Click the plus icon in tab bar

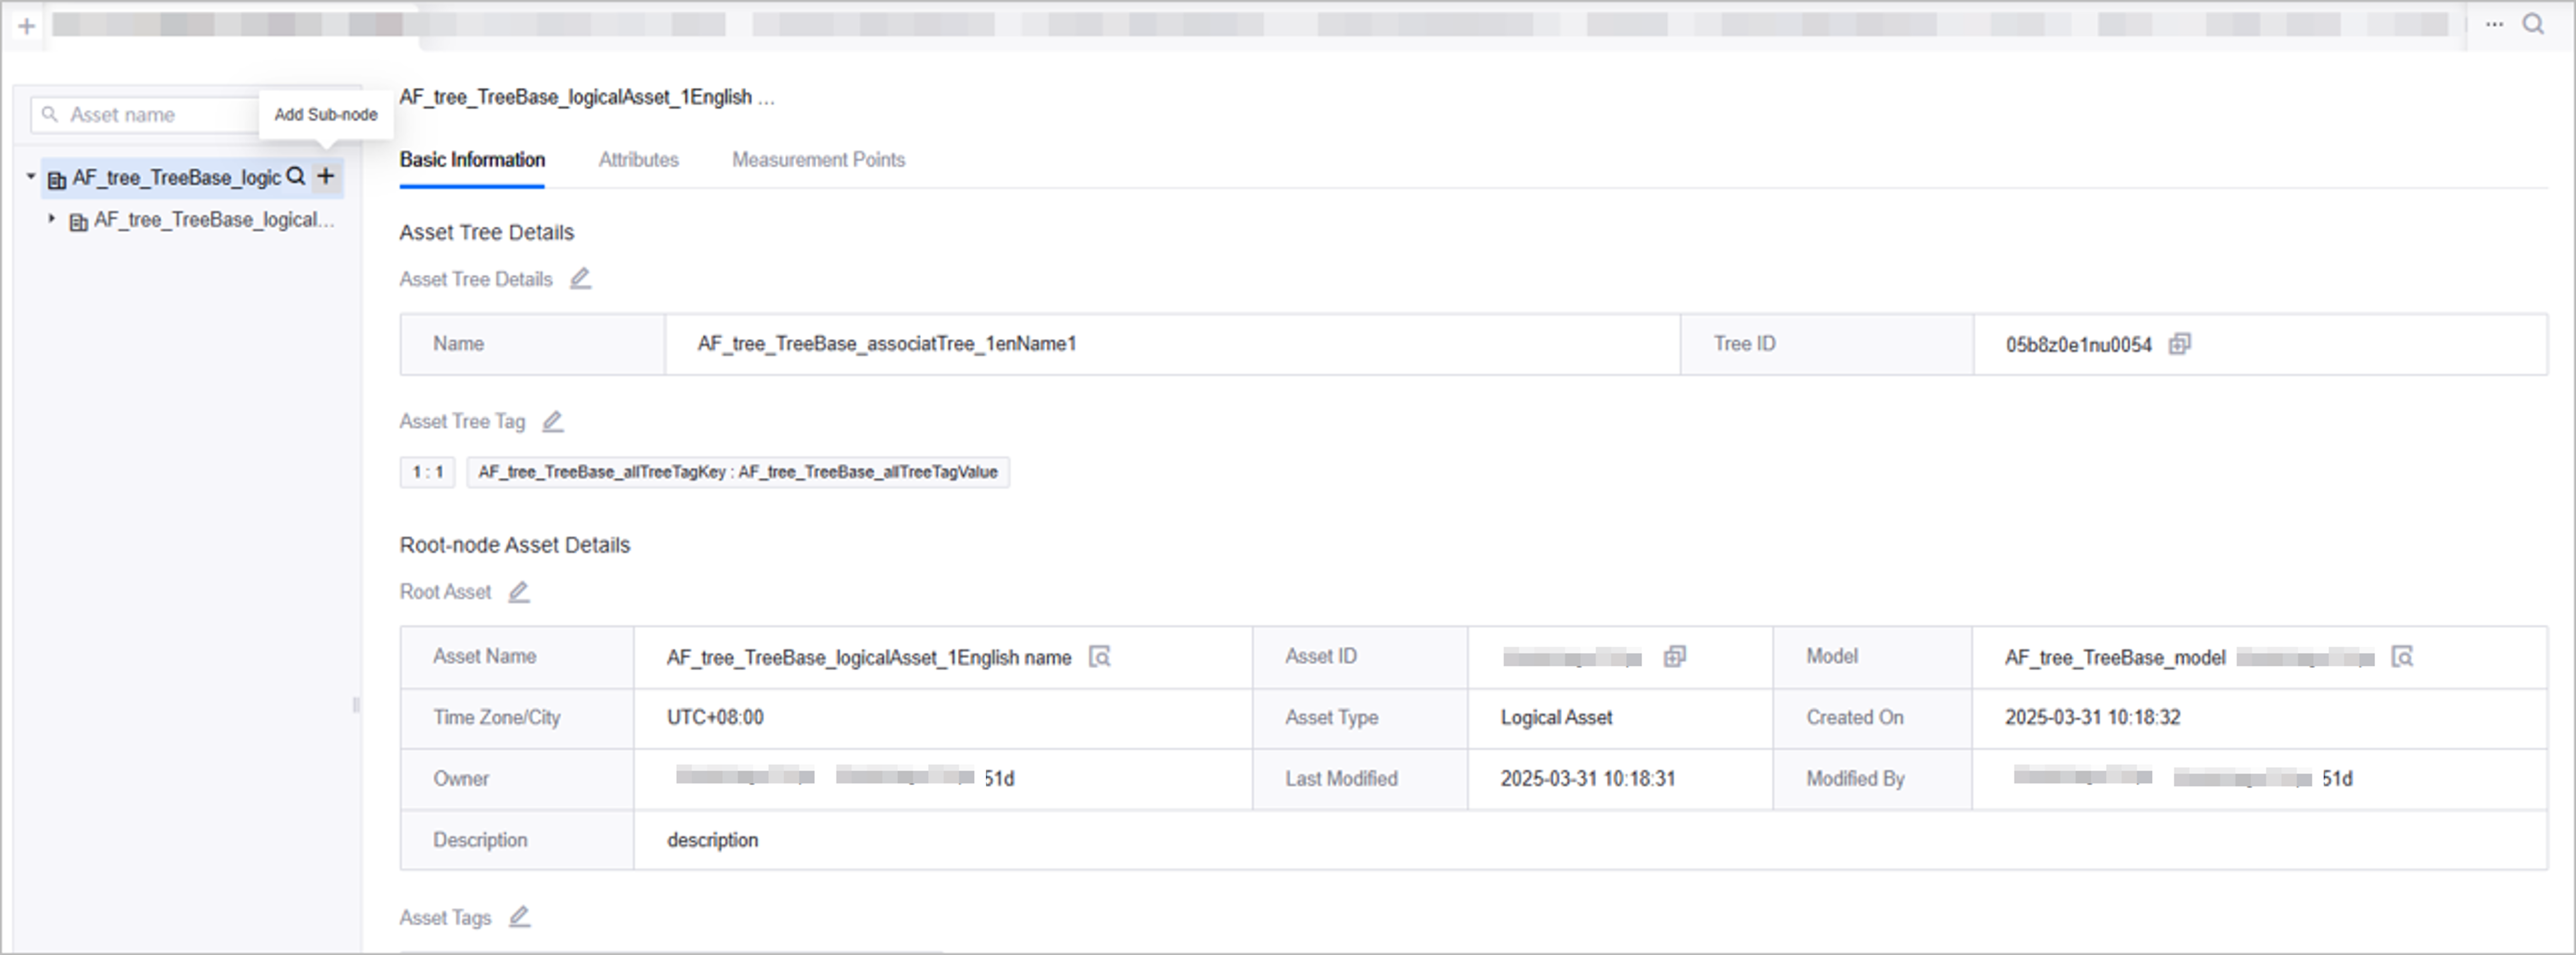(27, 26)
